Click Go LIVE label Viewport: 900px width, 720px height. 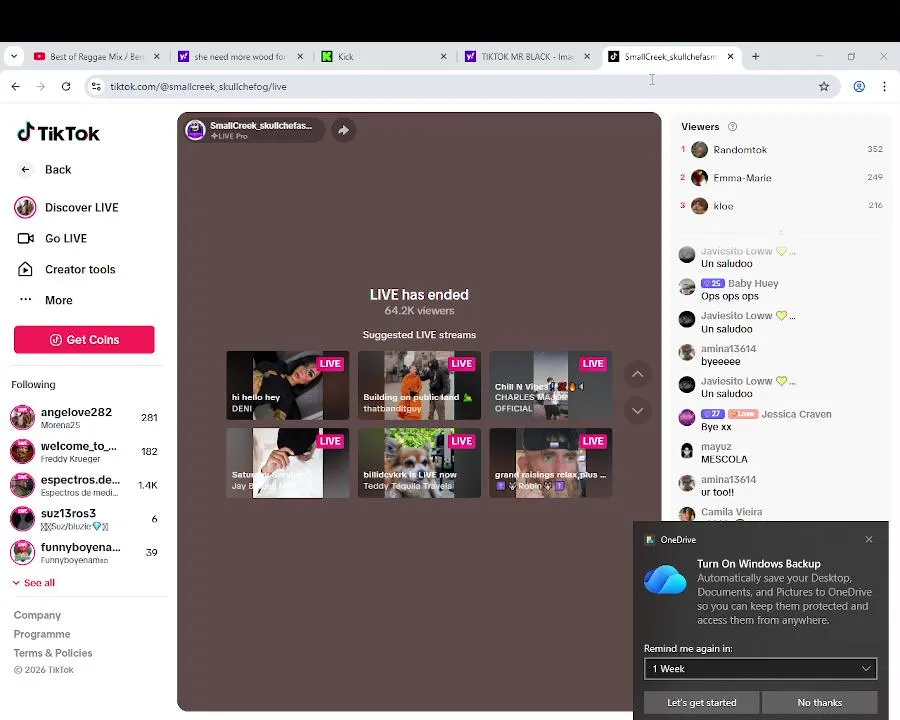point(66,238)
